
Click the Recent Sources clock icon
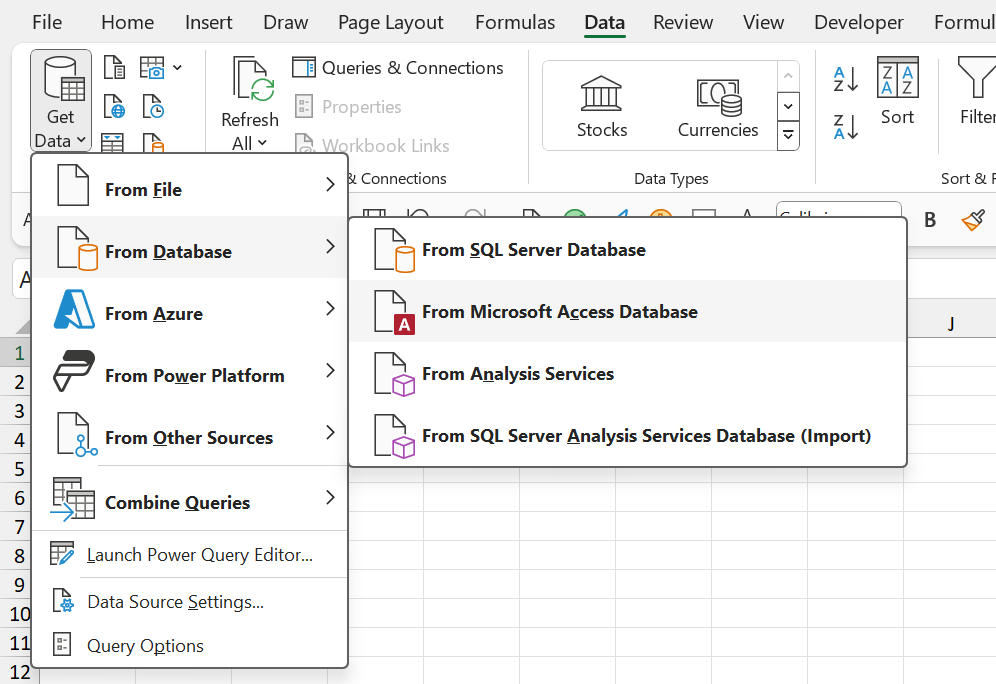point(153,107)
